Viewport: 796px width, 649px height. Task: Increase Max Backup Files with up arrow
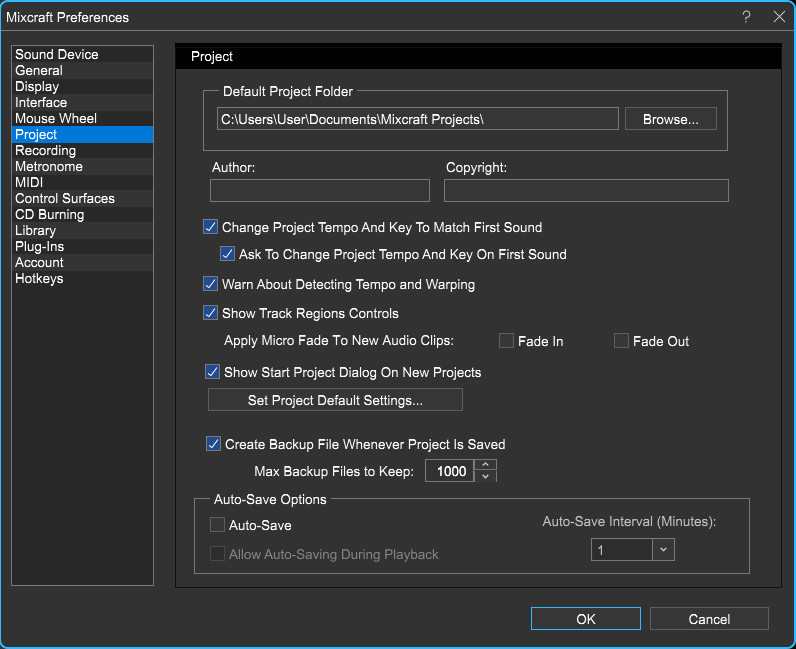[486, 465]
